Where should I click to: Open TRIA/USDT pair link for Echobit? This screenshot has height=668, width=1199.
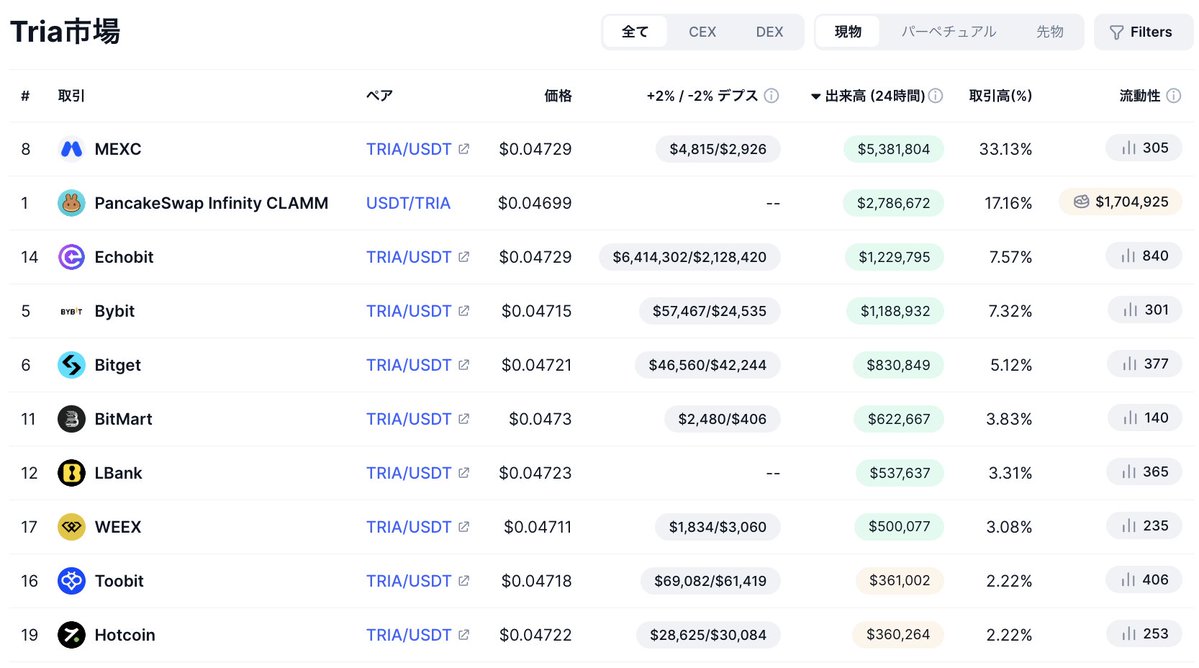pyautogui.click(x=408, y=257)
